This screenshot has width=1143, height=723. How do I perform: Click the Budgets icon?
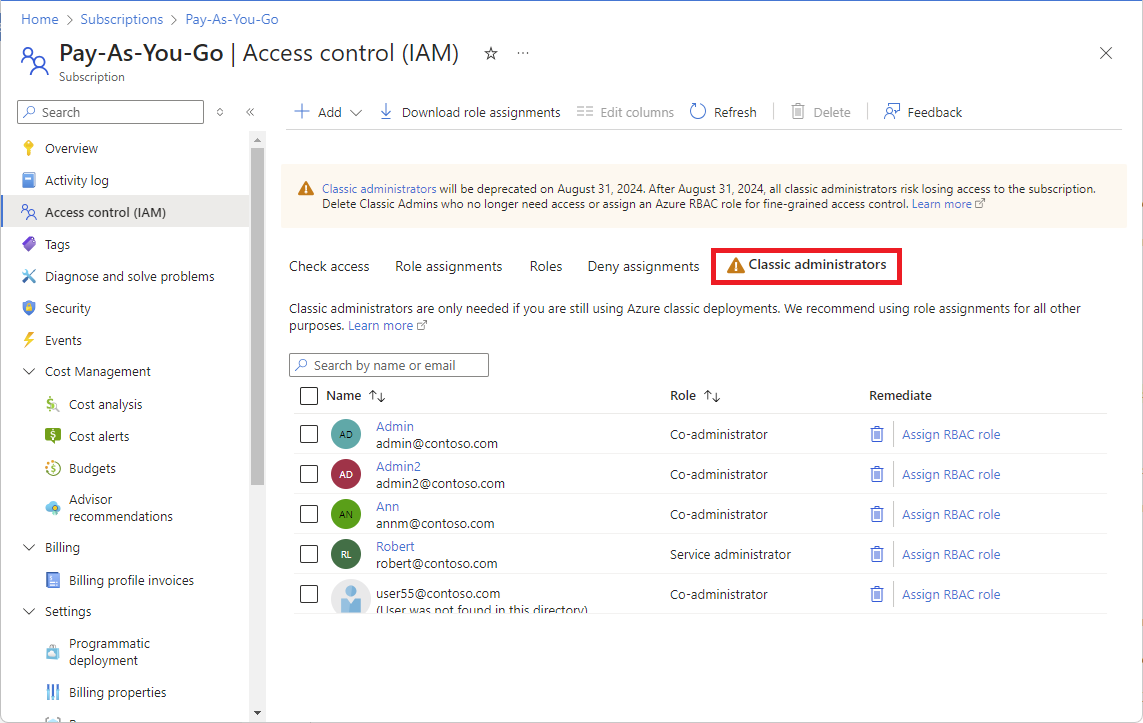[52, 468]
